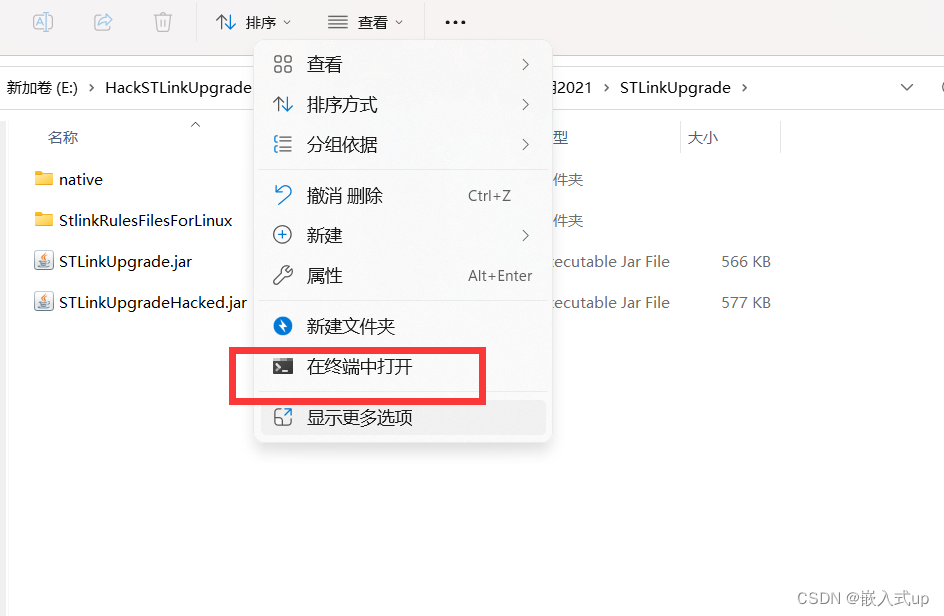The image size is (944, 616).
Task: Expand the address bar history chevron
Action: [906, 87]
